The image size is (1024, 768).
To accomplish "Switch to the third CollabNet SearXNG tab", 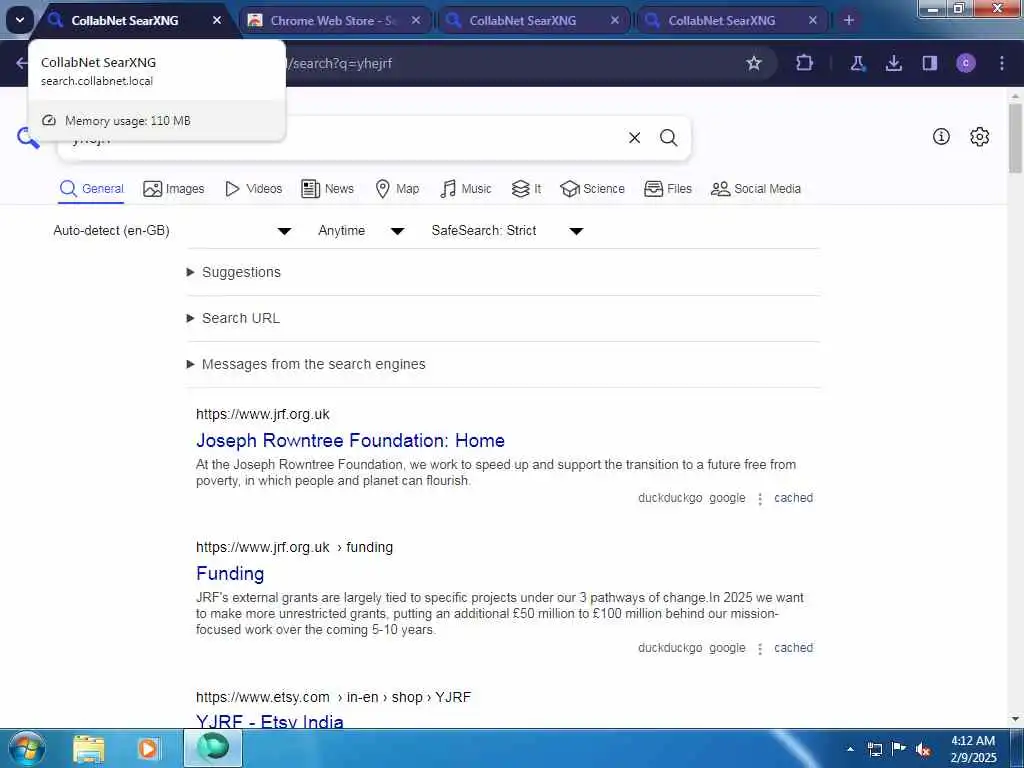I will point(522,20).
